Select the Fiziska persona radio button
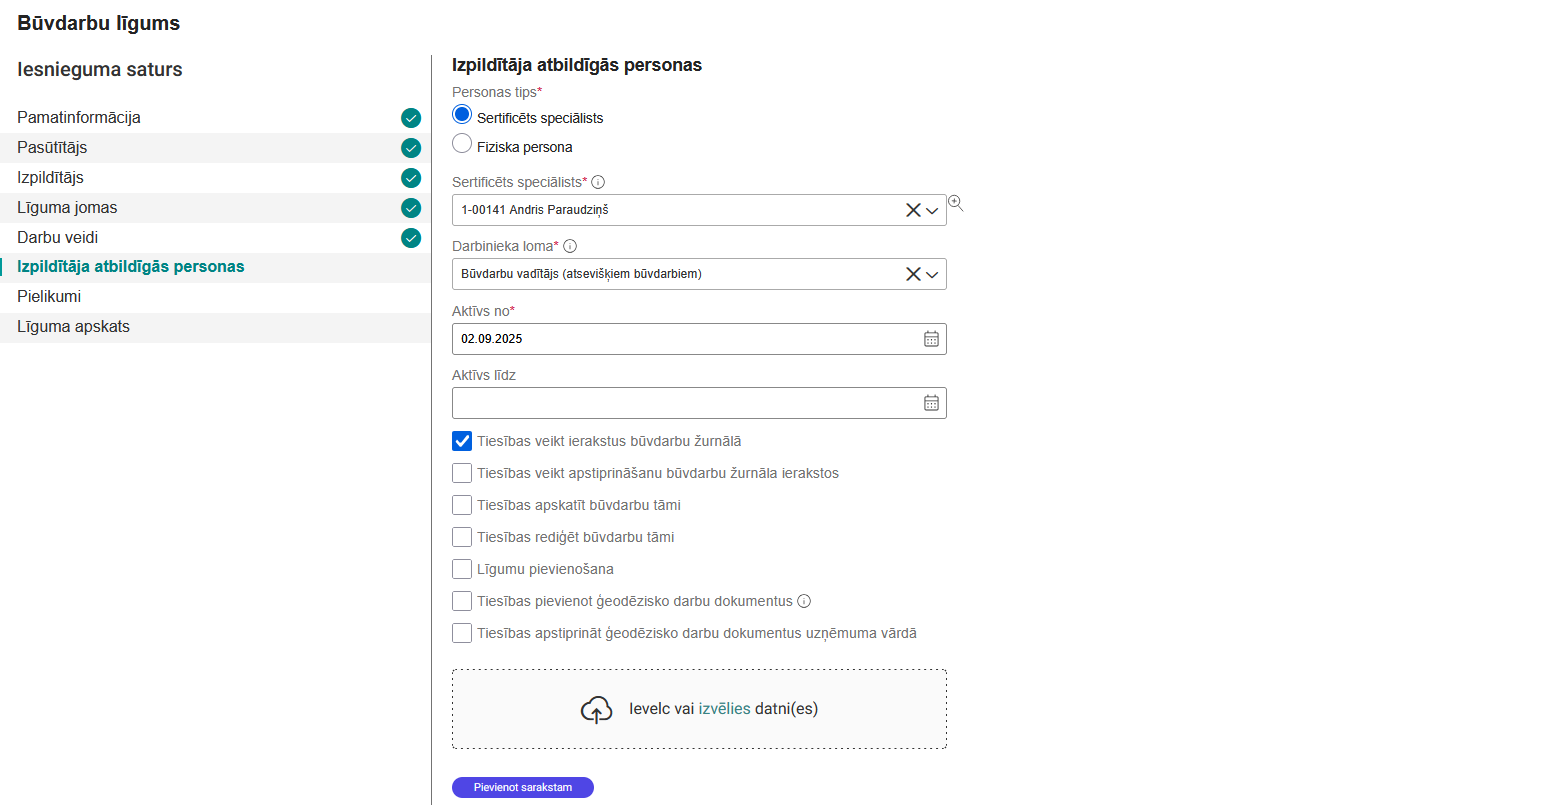Image resolution: width=1552 pixels, height=805 pixels. click(x=462, y=144)
